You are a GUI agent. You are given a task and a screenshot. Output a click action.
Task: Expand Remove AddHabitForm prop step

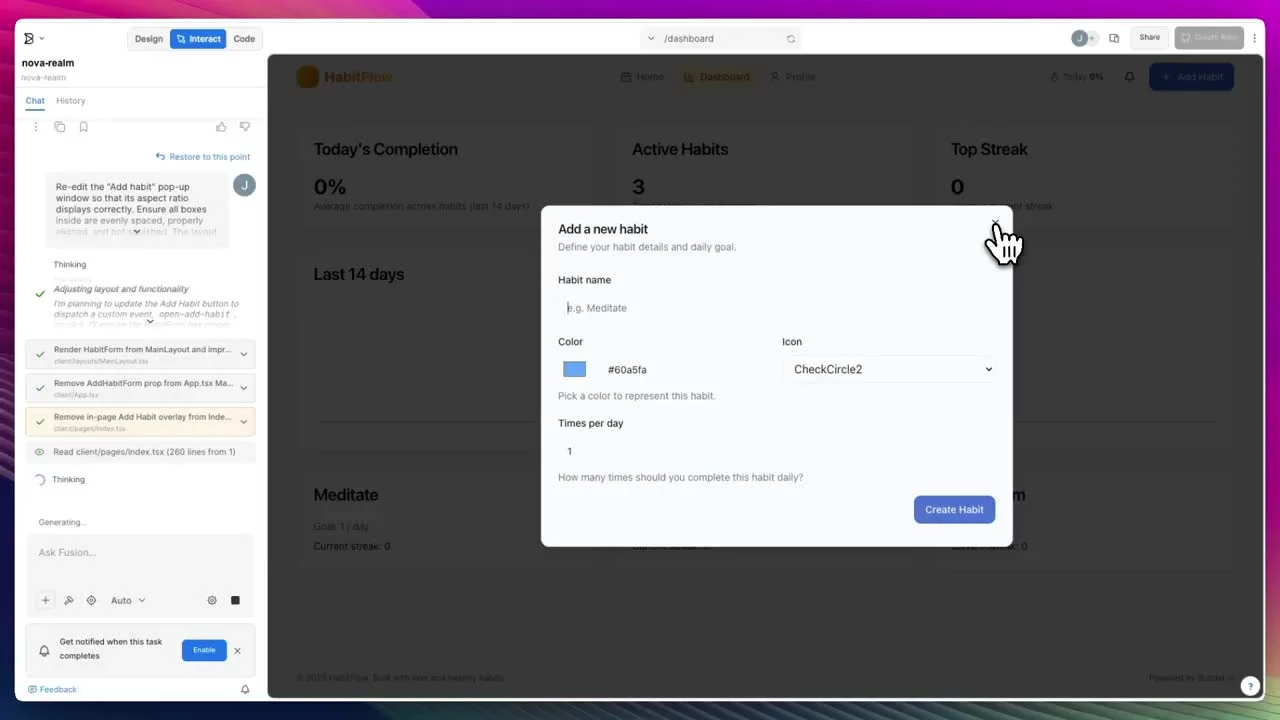point(243,388)
